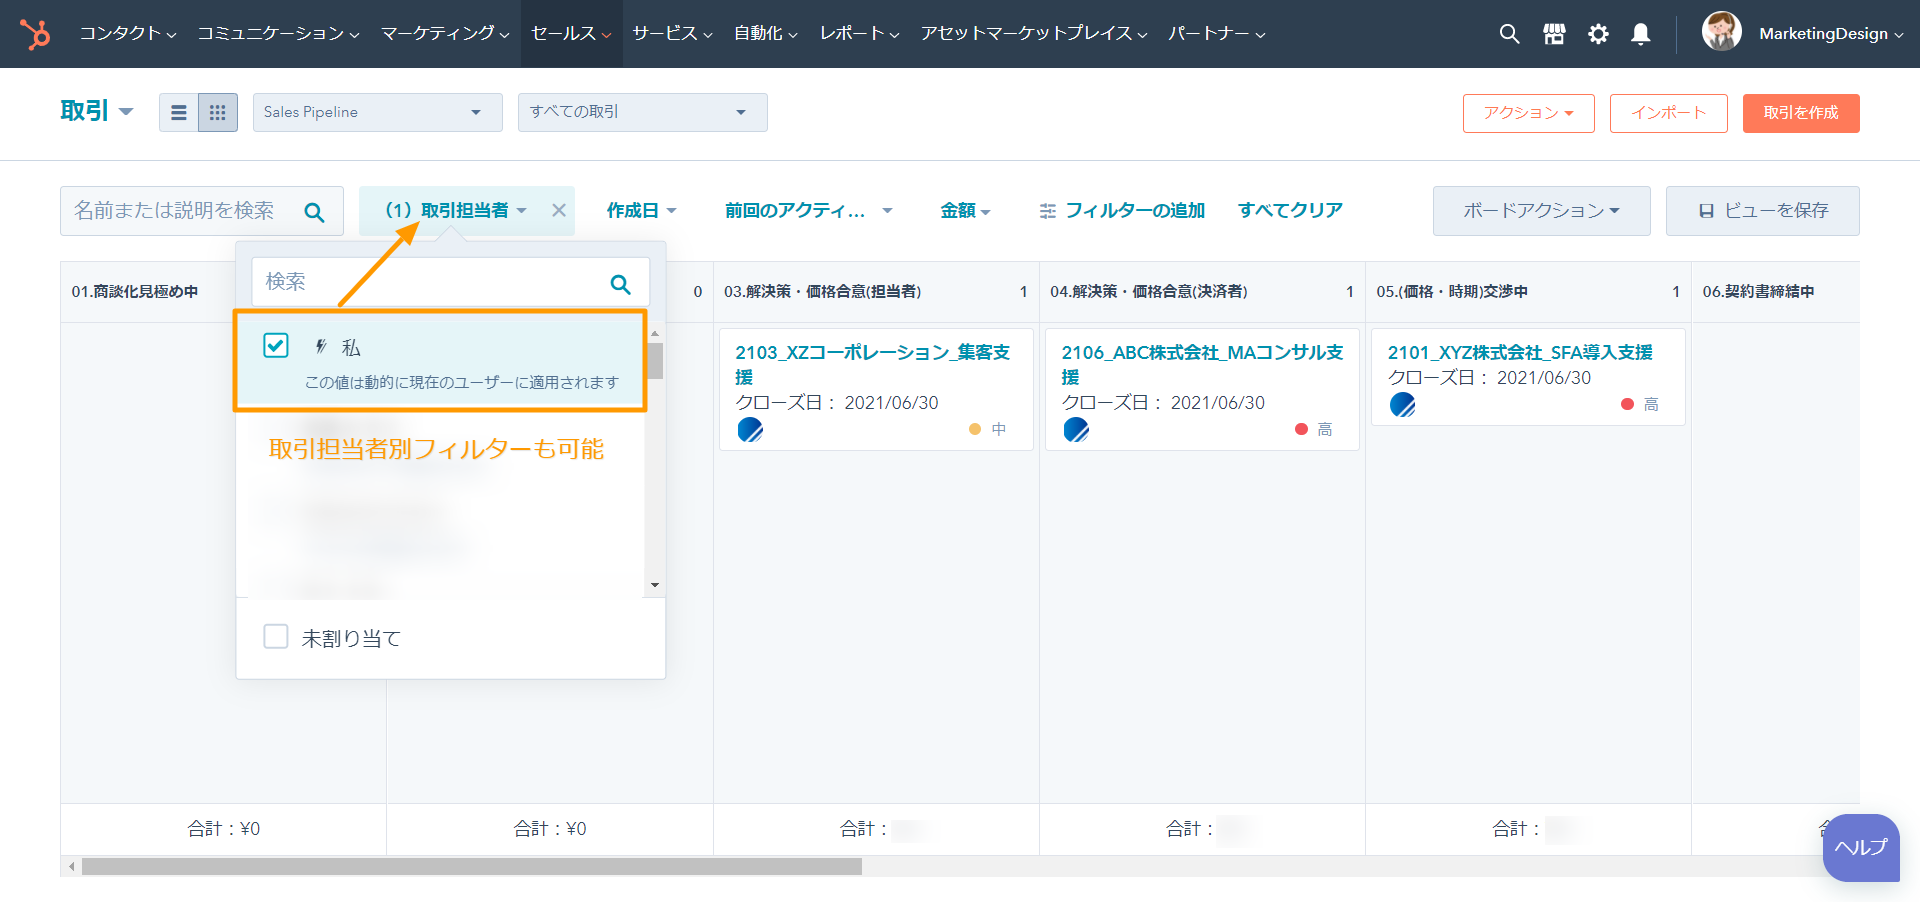This screenshot has width=1920, height=902.
Task: Open the マーケティング navigation menu
Action: coord(445,34)
